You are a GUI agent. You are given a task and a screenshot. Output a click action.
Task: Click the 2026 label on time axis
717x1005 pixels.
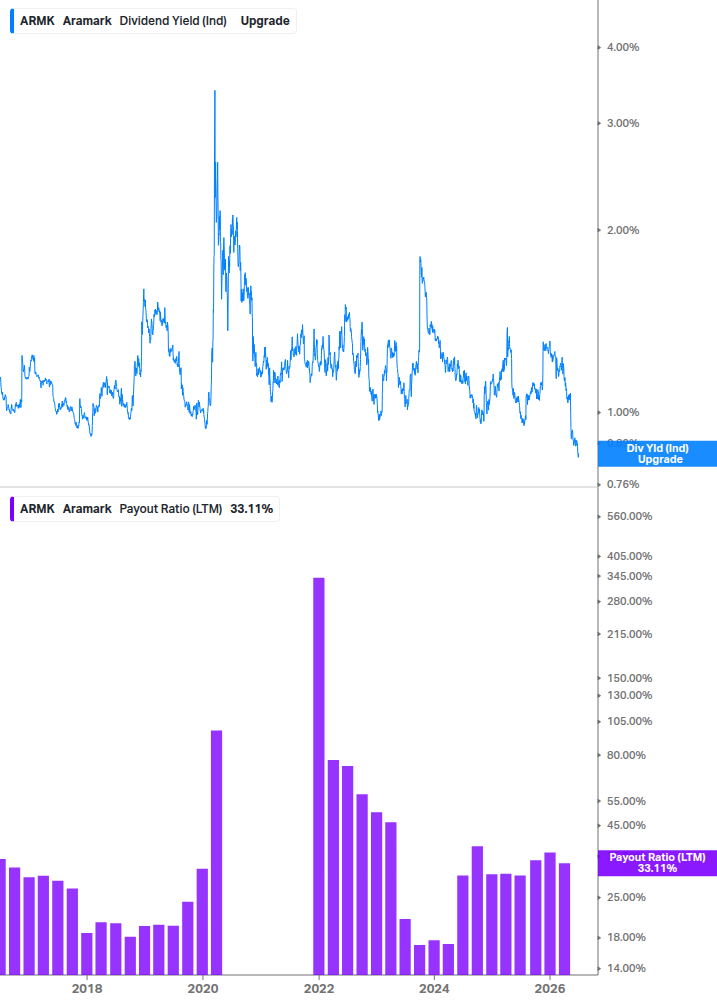[550, 988]
